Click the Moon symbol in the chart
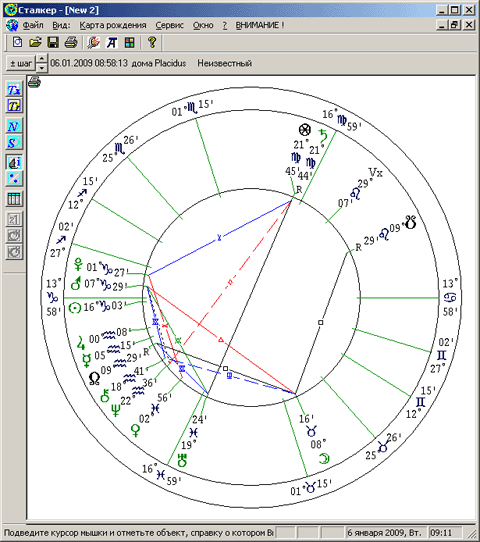 point(324,458)
